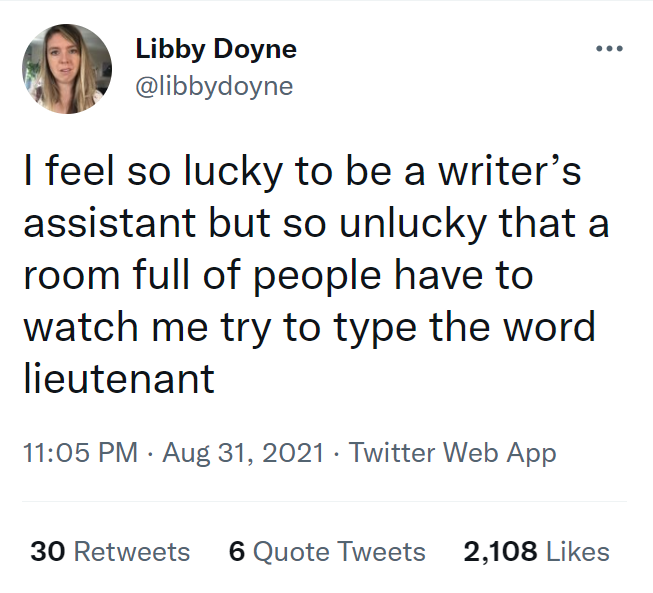Click the number 6 beside Quote Tweets
The image size is (653, 593).
tap(237, 551)
